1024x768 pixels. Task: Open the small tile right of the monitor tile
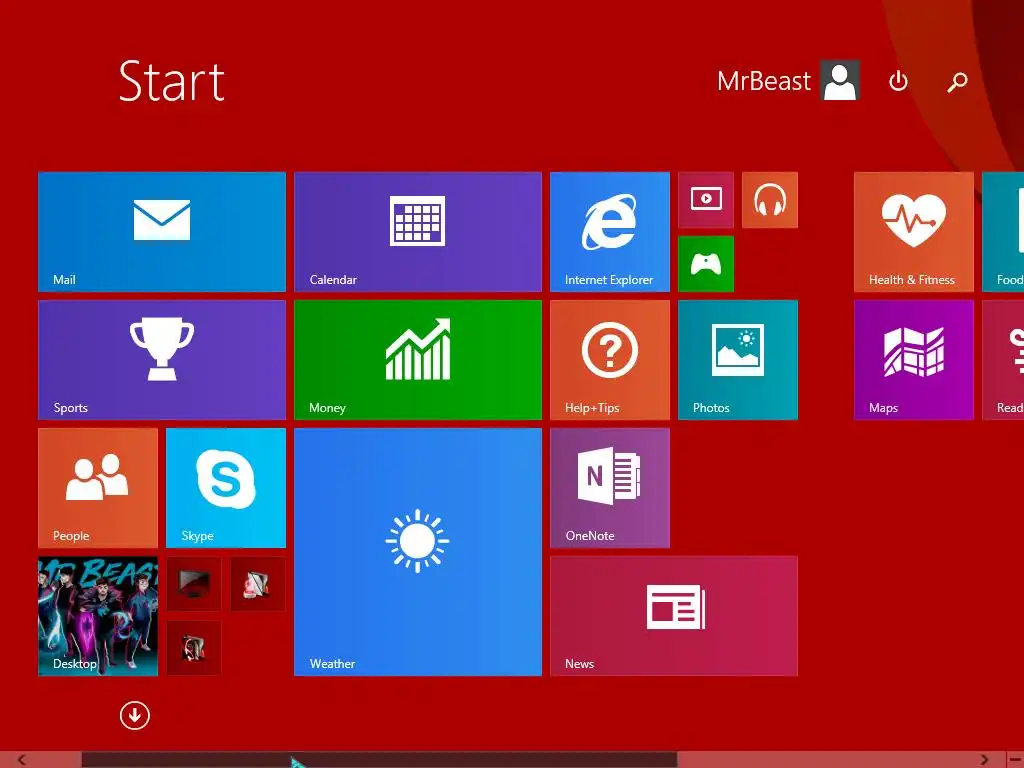click(258, 584)
